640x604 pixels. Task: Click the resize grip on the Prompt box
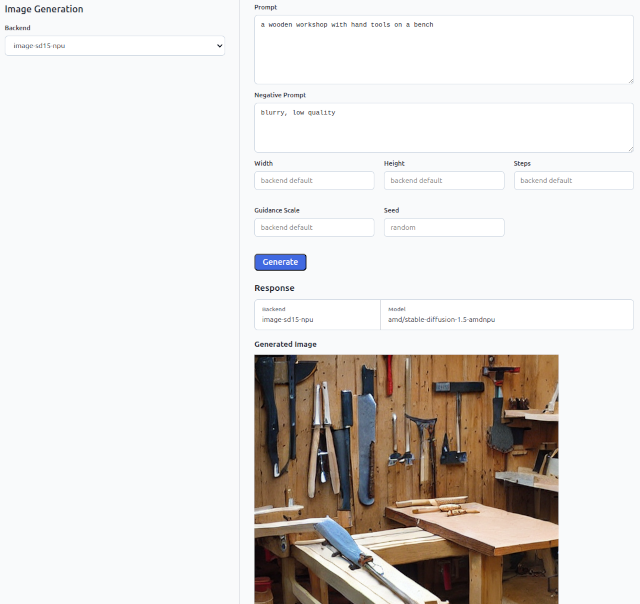(x=631, y=81)
